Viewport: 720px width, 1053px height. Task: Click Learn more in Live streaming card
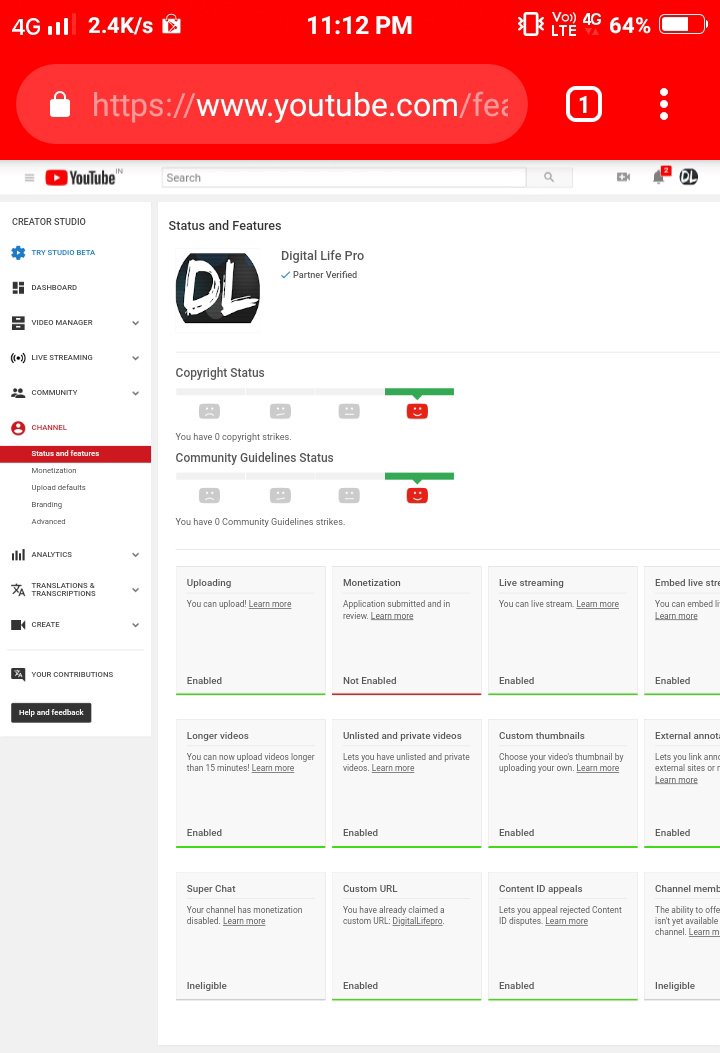tap(598, 604)
